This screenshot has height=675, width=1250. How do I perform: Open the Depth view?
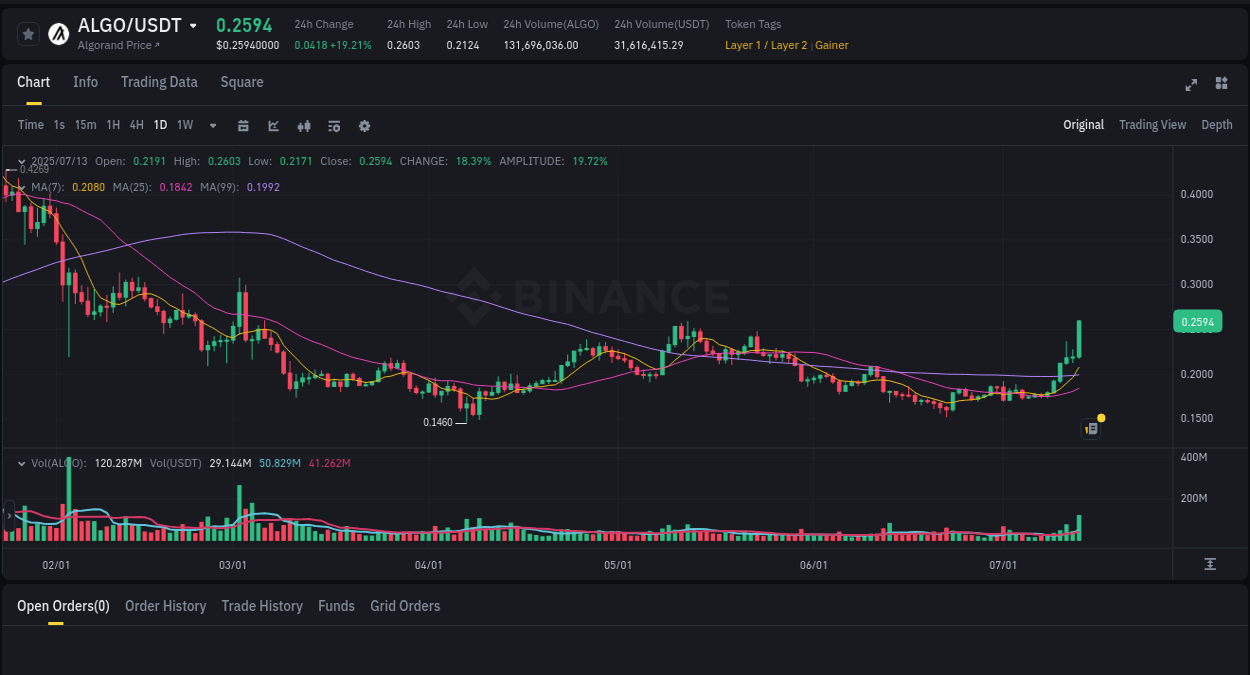pyautogui.click(x=1216, y=125)
